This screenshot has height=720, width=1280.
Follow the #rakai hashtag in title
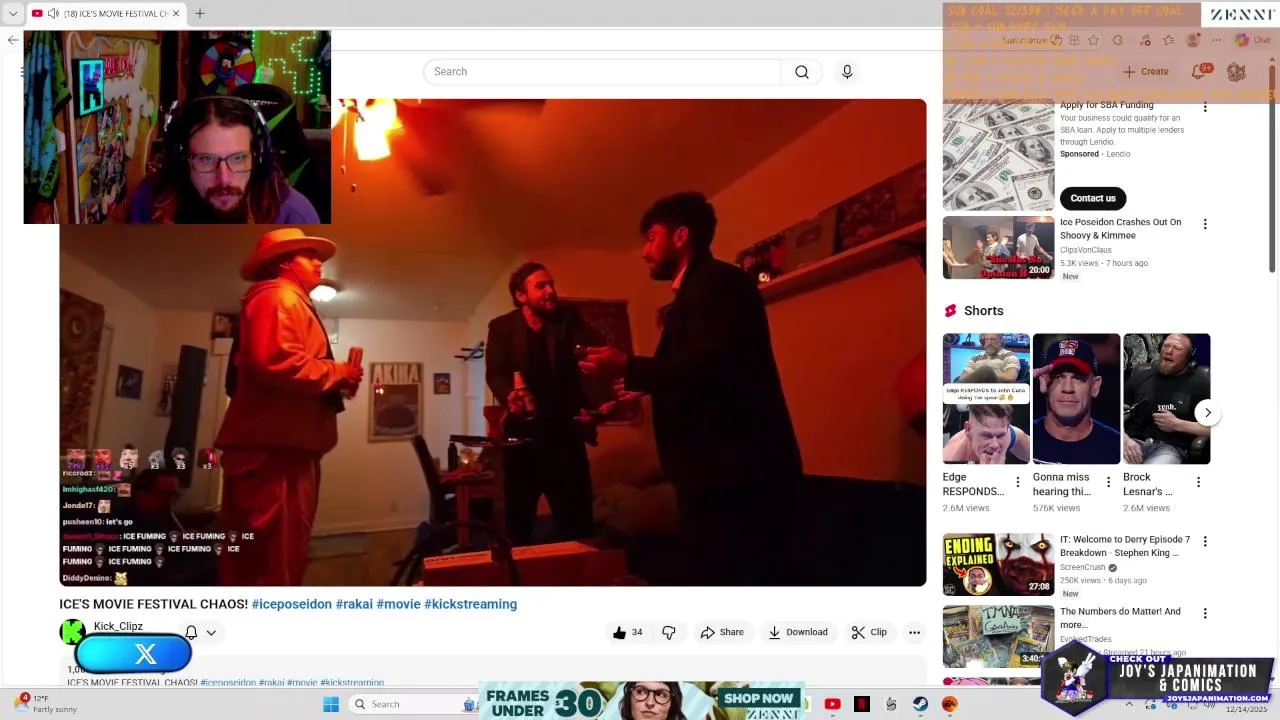(x=354, y=604)
